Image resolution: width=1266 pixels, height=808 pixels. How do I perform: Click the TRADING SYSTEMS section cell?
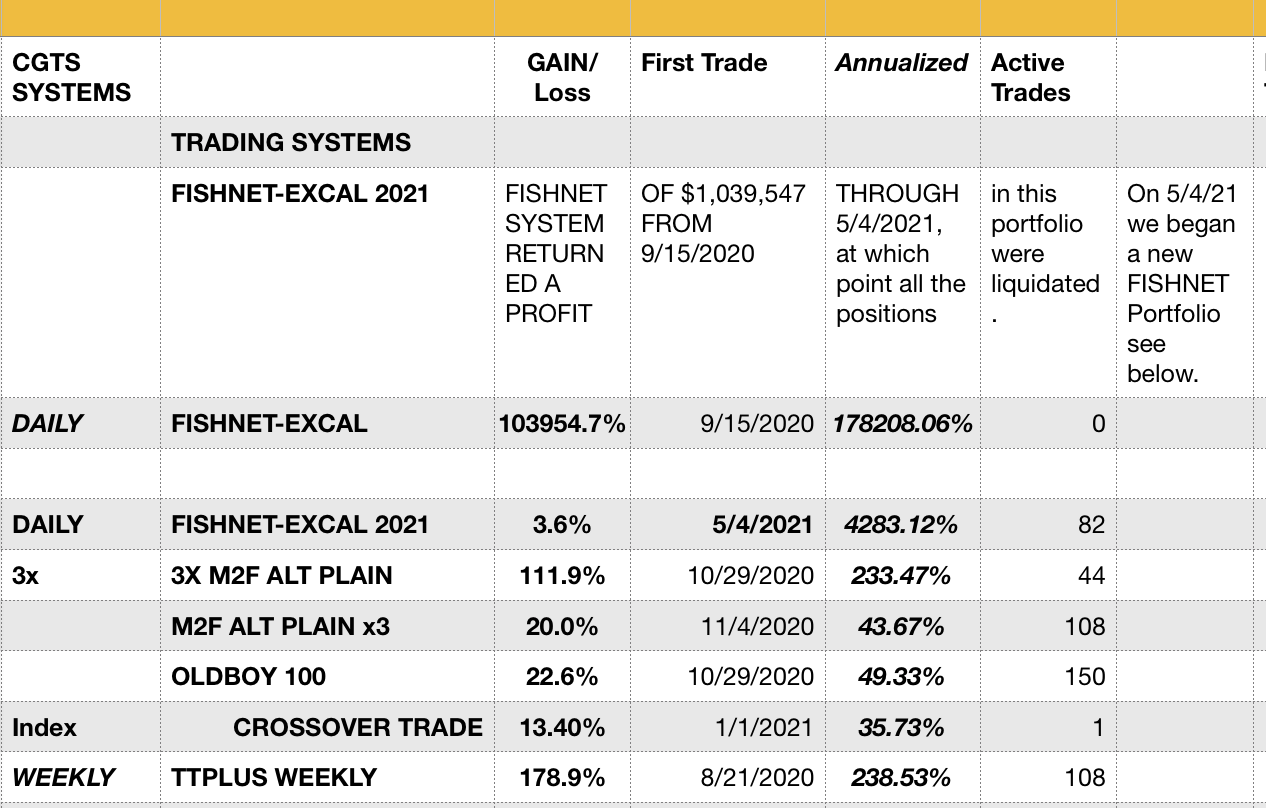pos(327,142)
